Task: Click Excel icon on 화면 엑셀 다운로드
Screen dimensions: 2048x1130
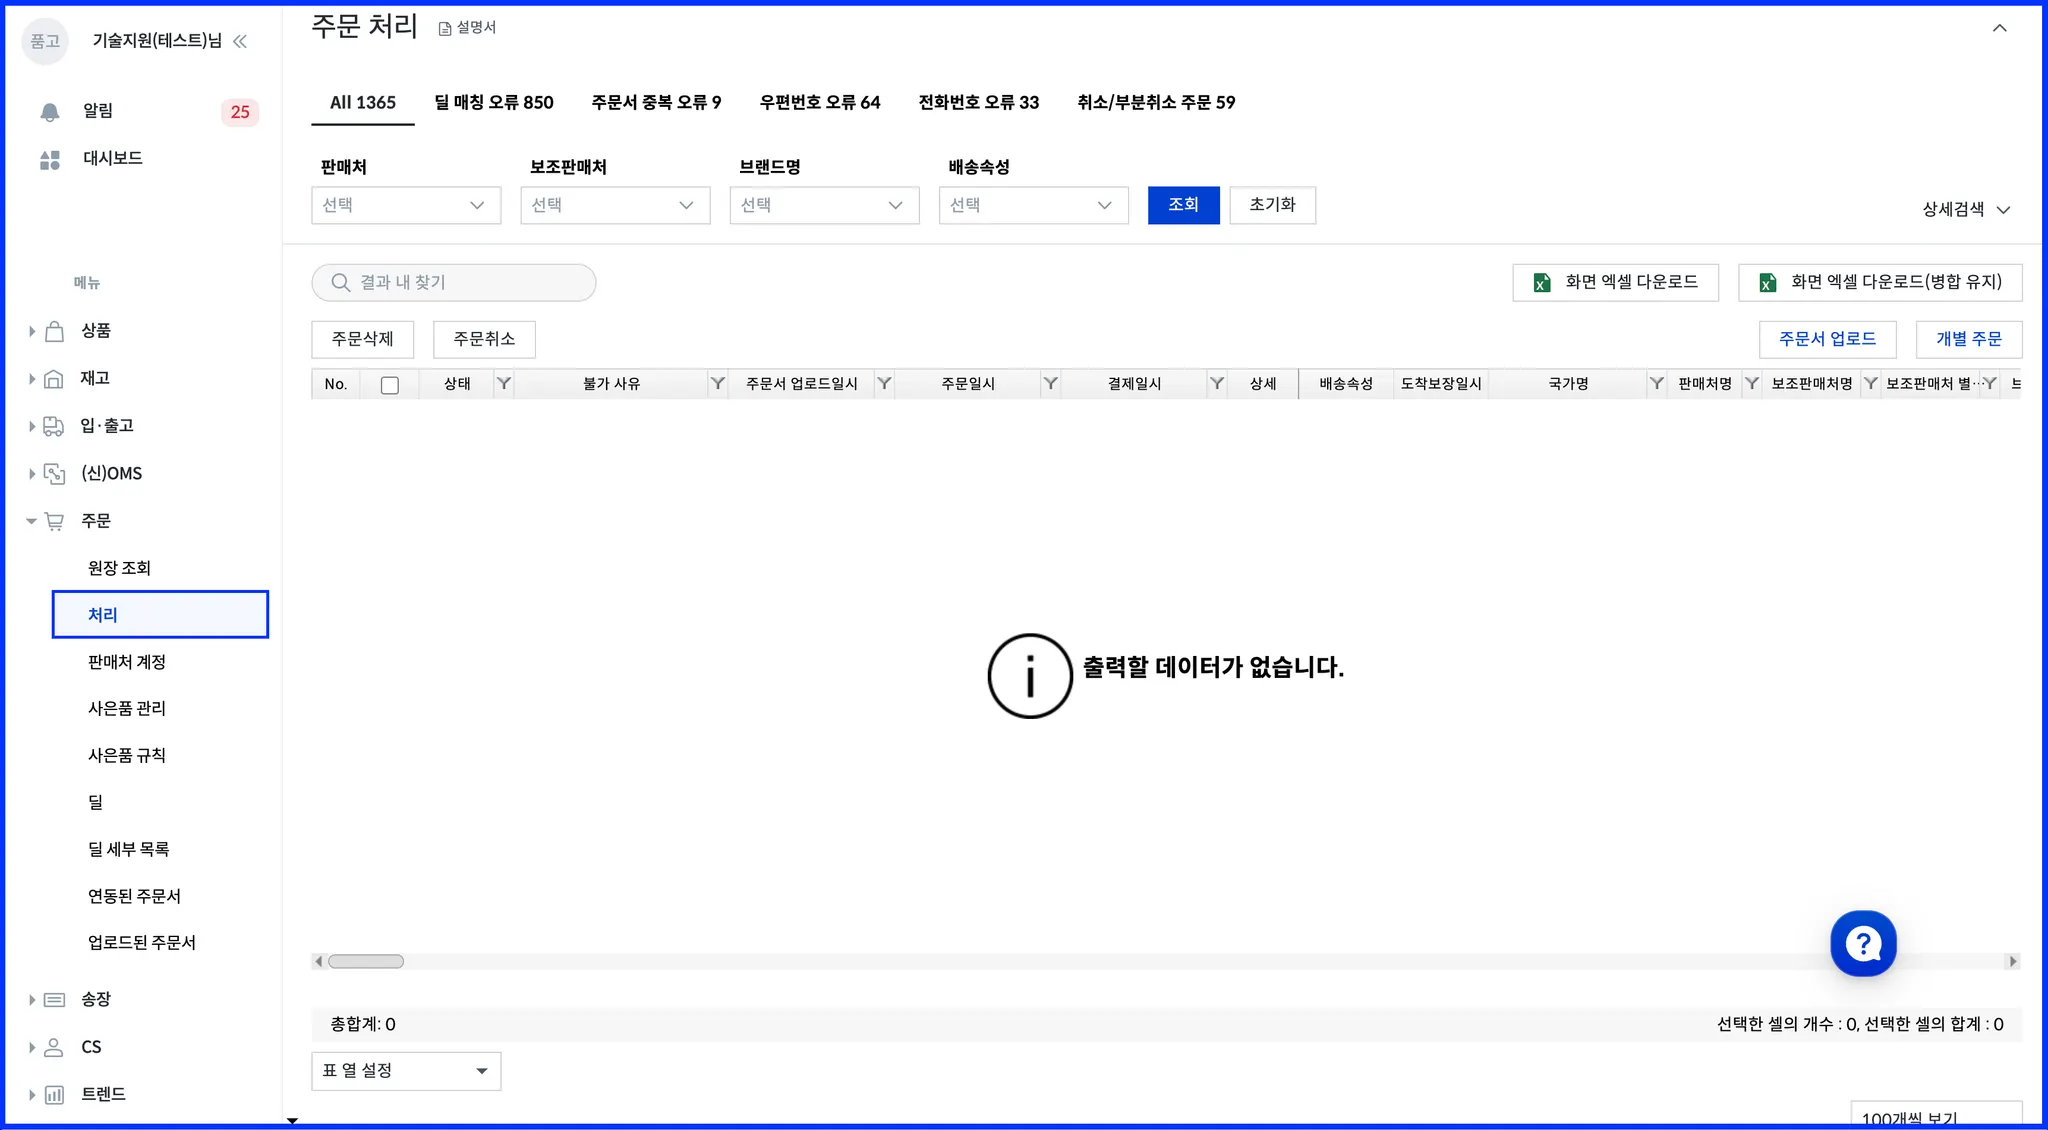Action: [x=1542, y=283]
